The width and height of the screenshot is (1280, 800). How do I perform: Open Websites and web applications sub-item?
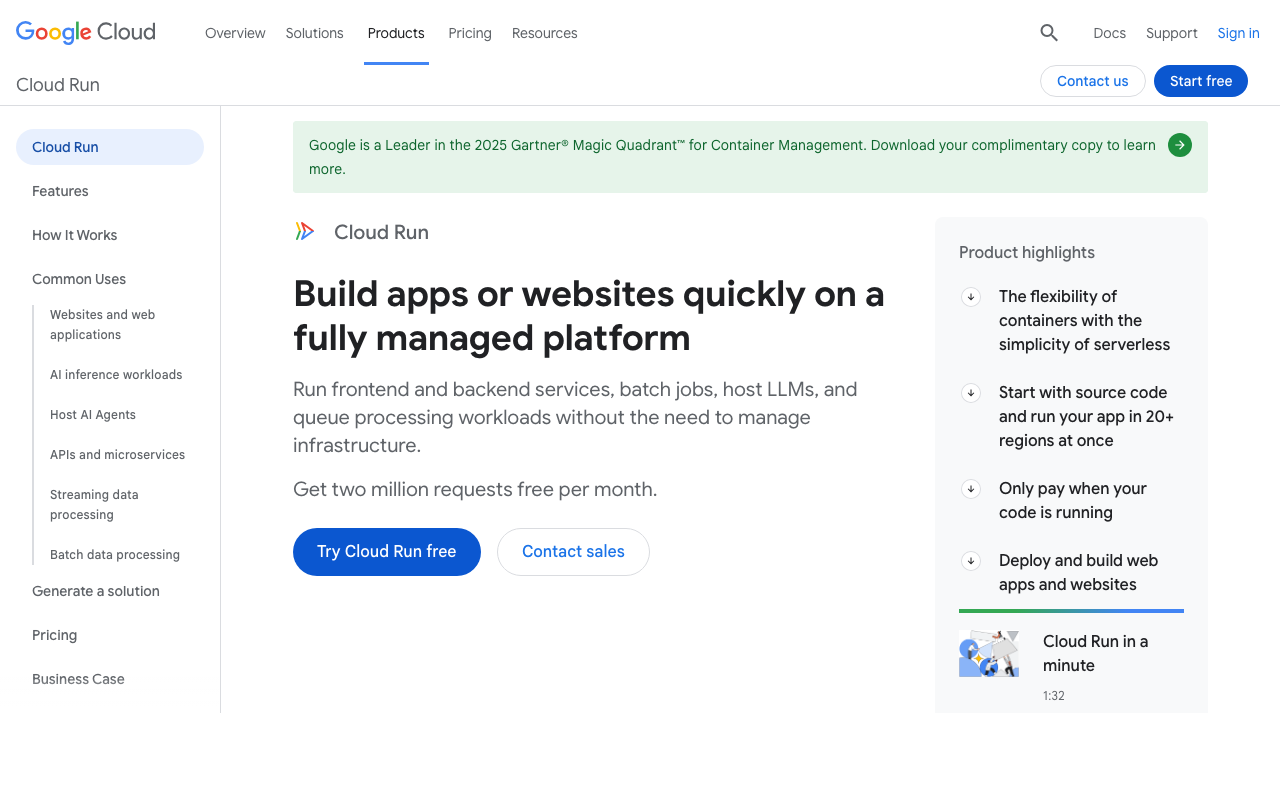[x=102, y=325]
